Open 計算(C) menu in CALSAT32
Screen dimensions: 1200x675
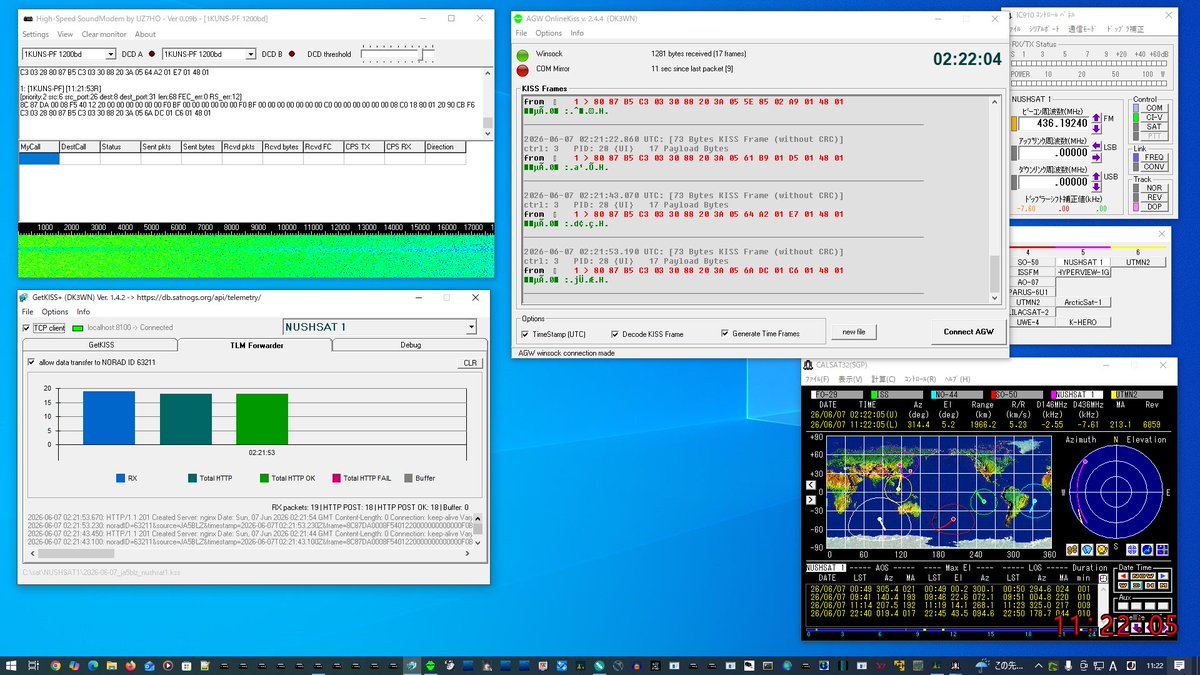coord(883,379)
